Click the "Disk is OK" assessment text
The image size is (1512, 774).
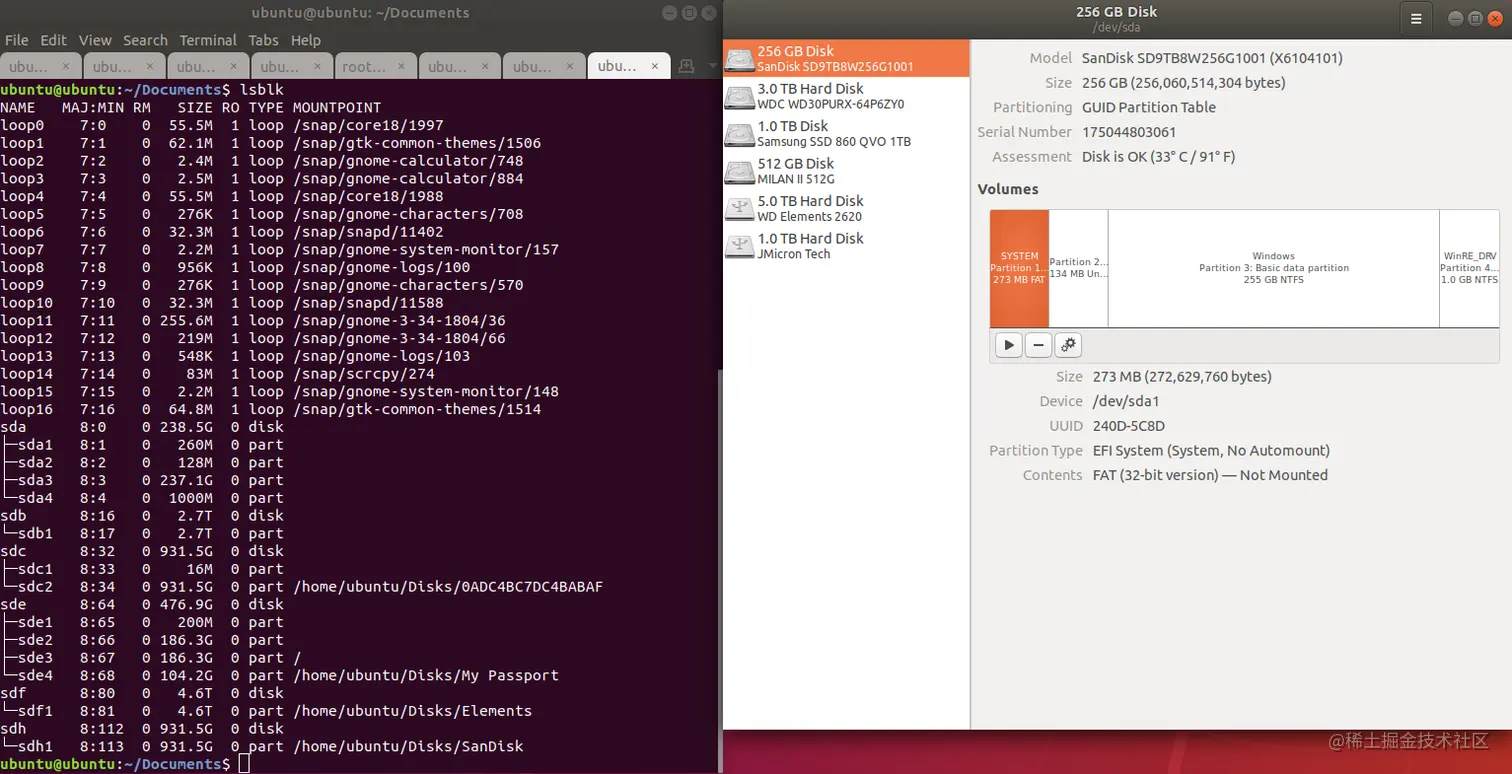(x=1158, y=157)
